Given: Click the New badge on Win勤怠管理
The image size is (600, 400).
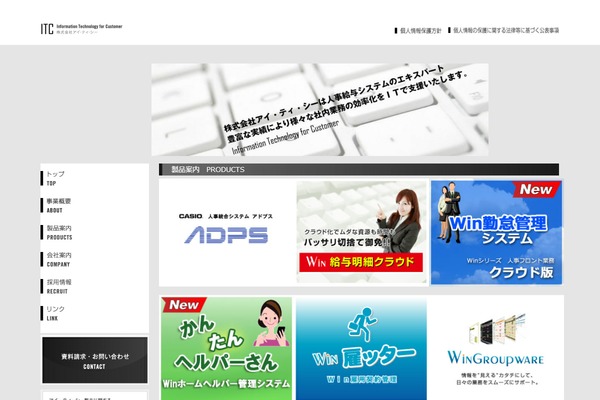Looking at the screenshot, I should coord(536,189).
